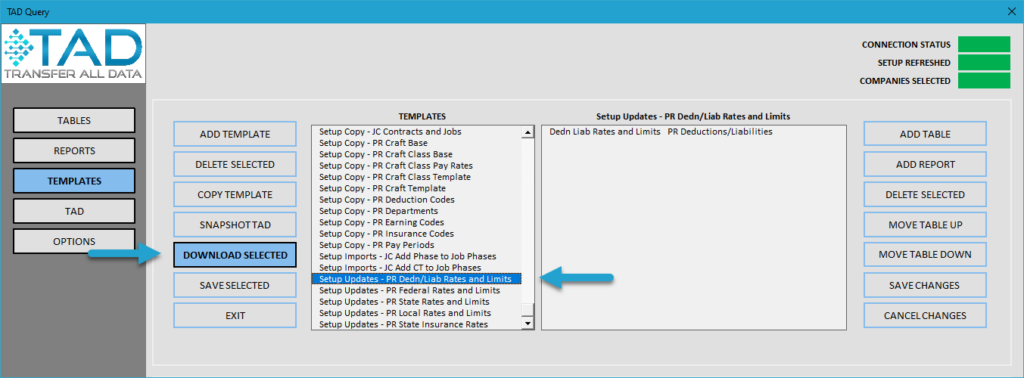Select 'Setup Copy - JC Contracts and Jobs'
Viewport: 1024px width, 378px height.
tap(417, 131)
